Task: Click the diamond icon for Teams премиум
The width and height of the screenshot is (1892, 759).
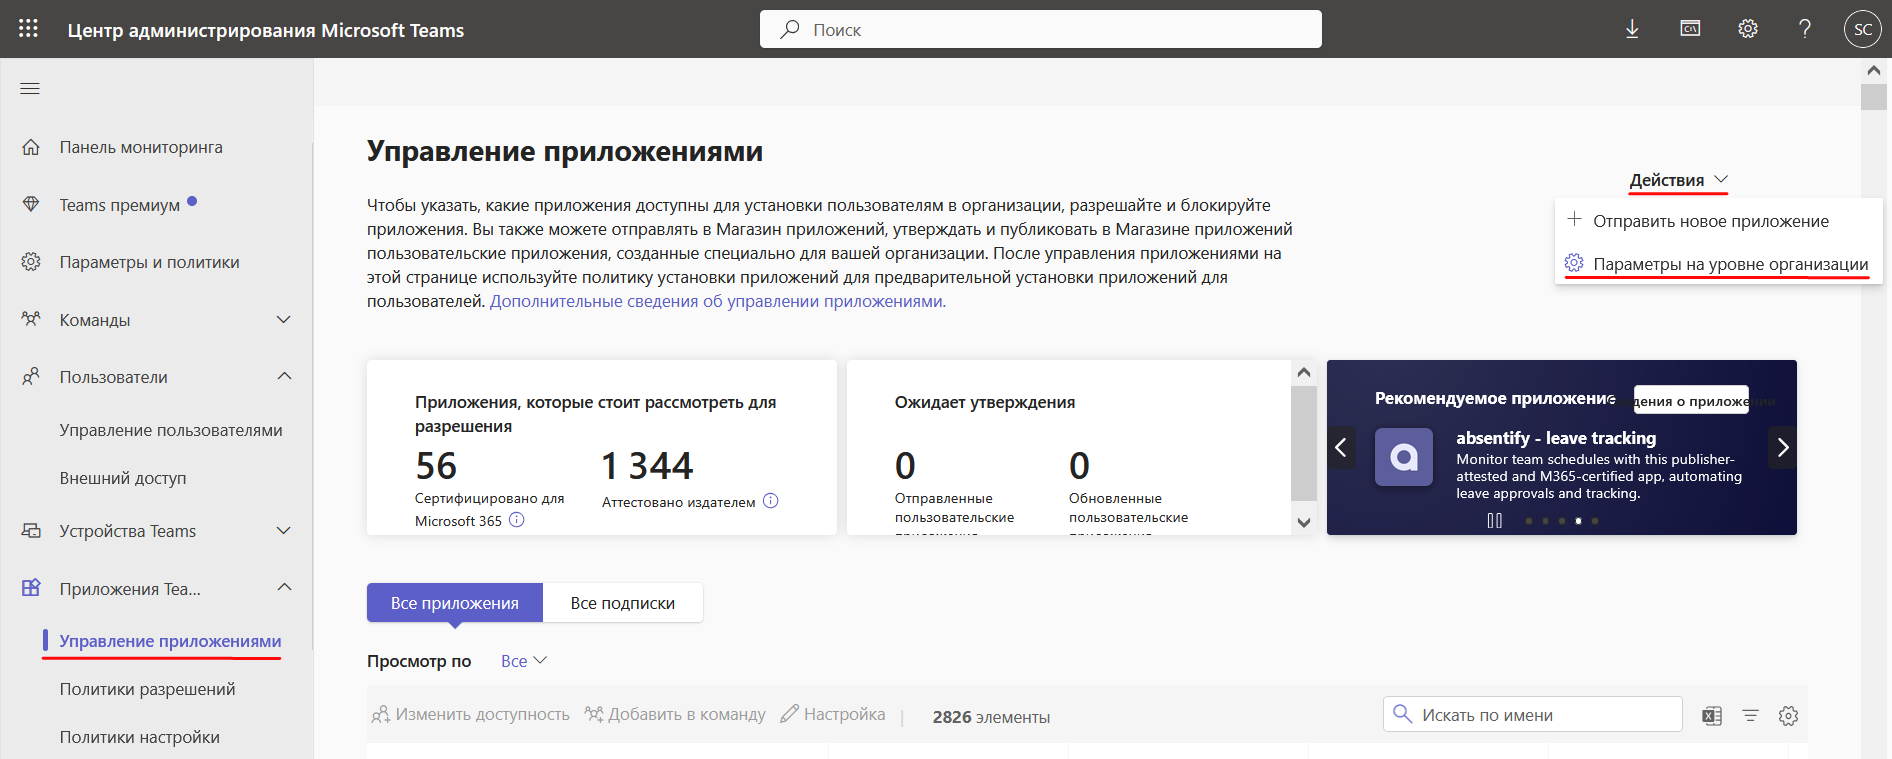Action: coord(31,204)
